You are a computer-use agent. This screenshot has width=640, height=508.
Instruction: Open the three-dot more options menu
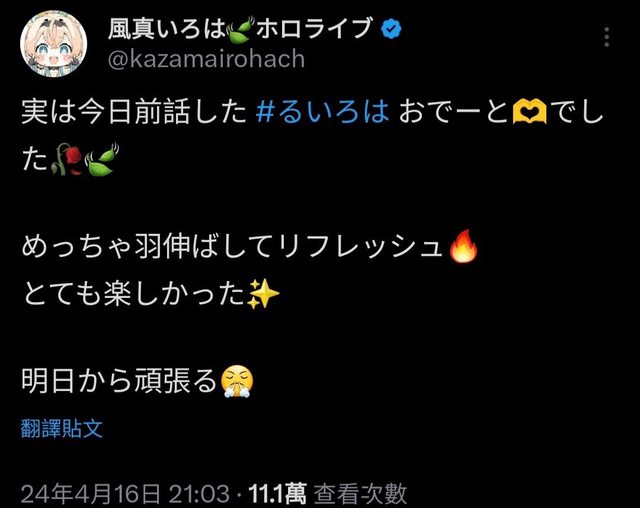[607, 37]
